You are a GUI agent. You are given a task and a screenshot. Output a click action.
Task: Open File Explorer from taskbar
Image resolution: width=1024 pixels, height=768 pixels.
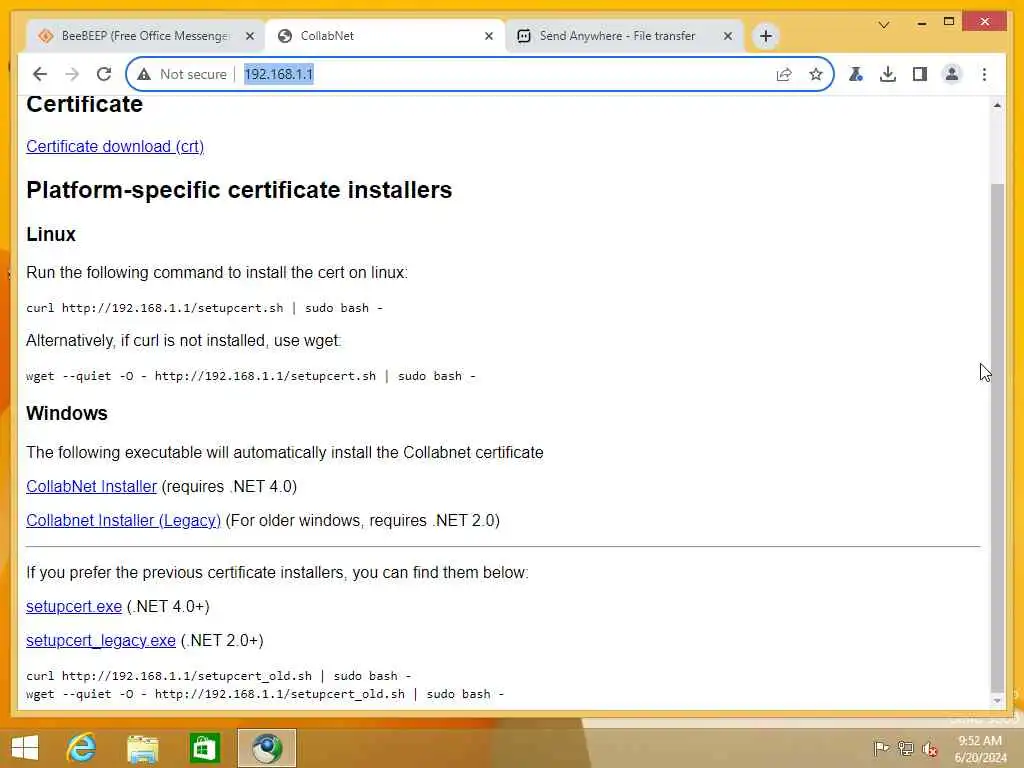click(142, 748)
